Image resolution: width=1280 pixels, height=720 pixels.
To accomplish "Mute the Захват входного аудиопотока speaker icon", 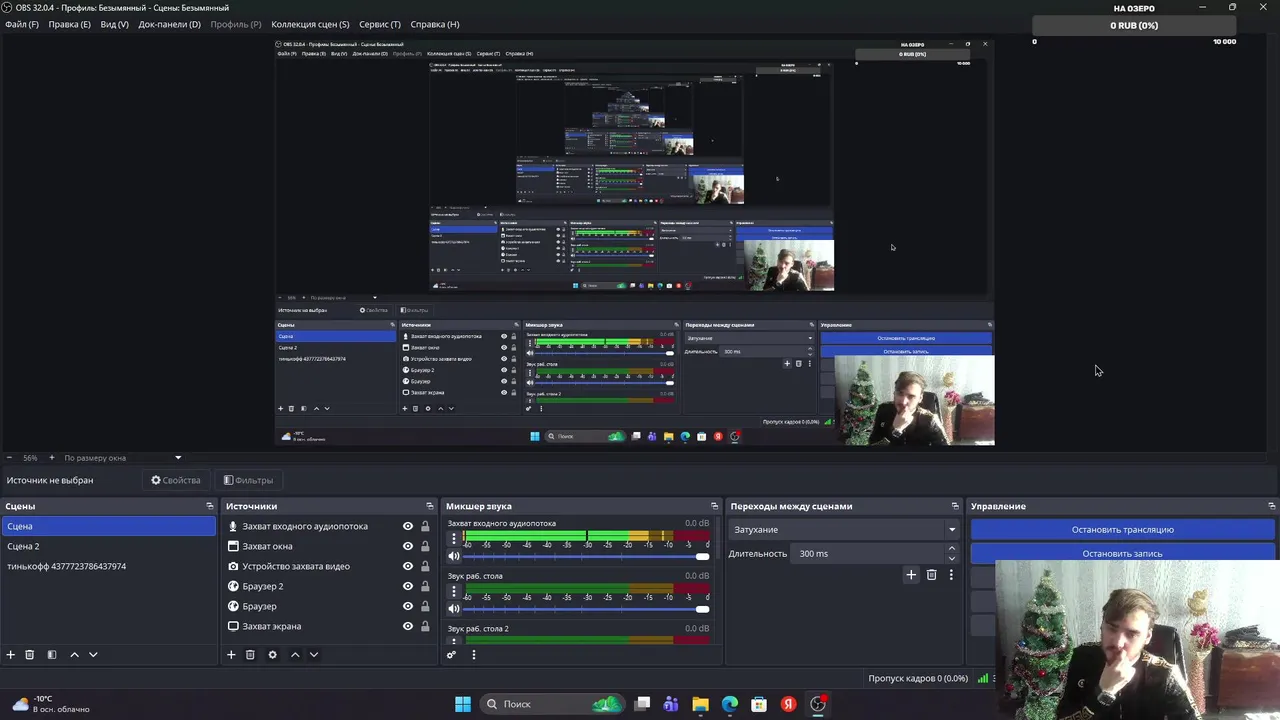I will point(454,556).
